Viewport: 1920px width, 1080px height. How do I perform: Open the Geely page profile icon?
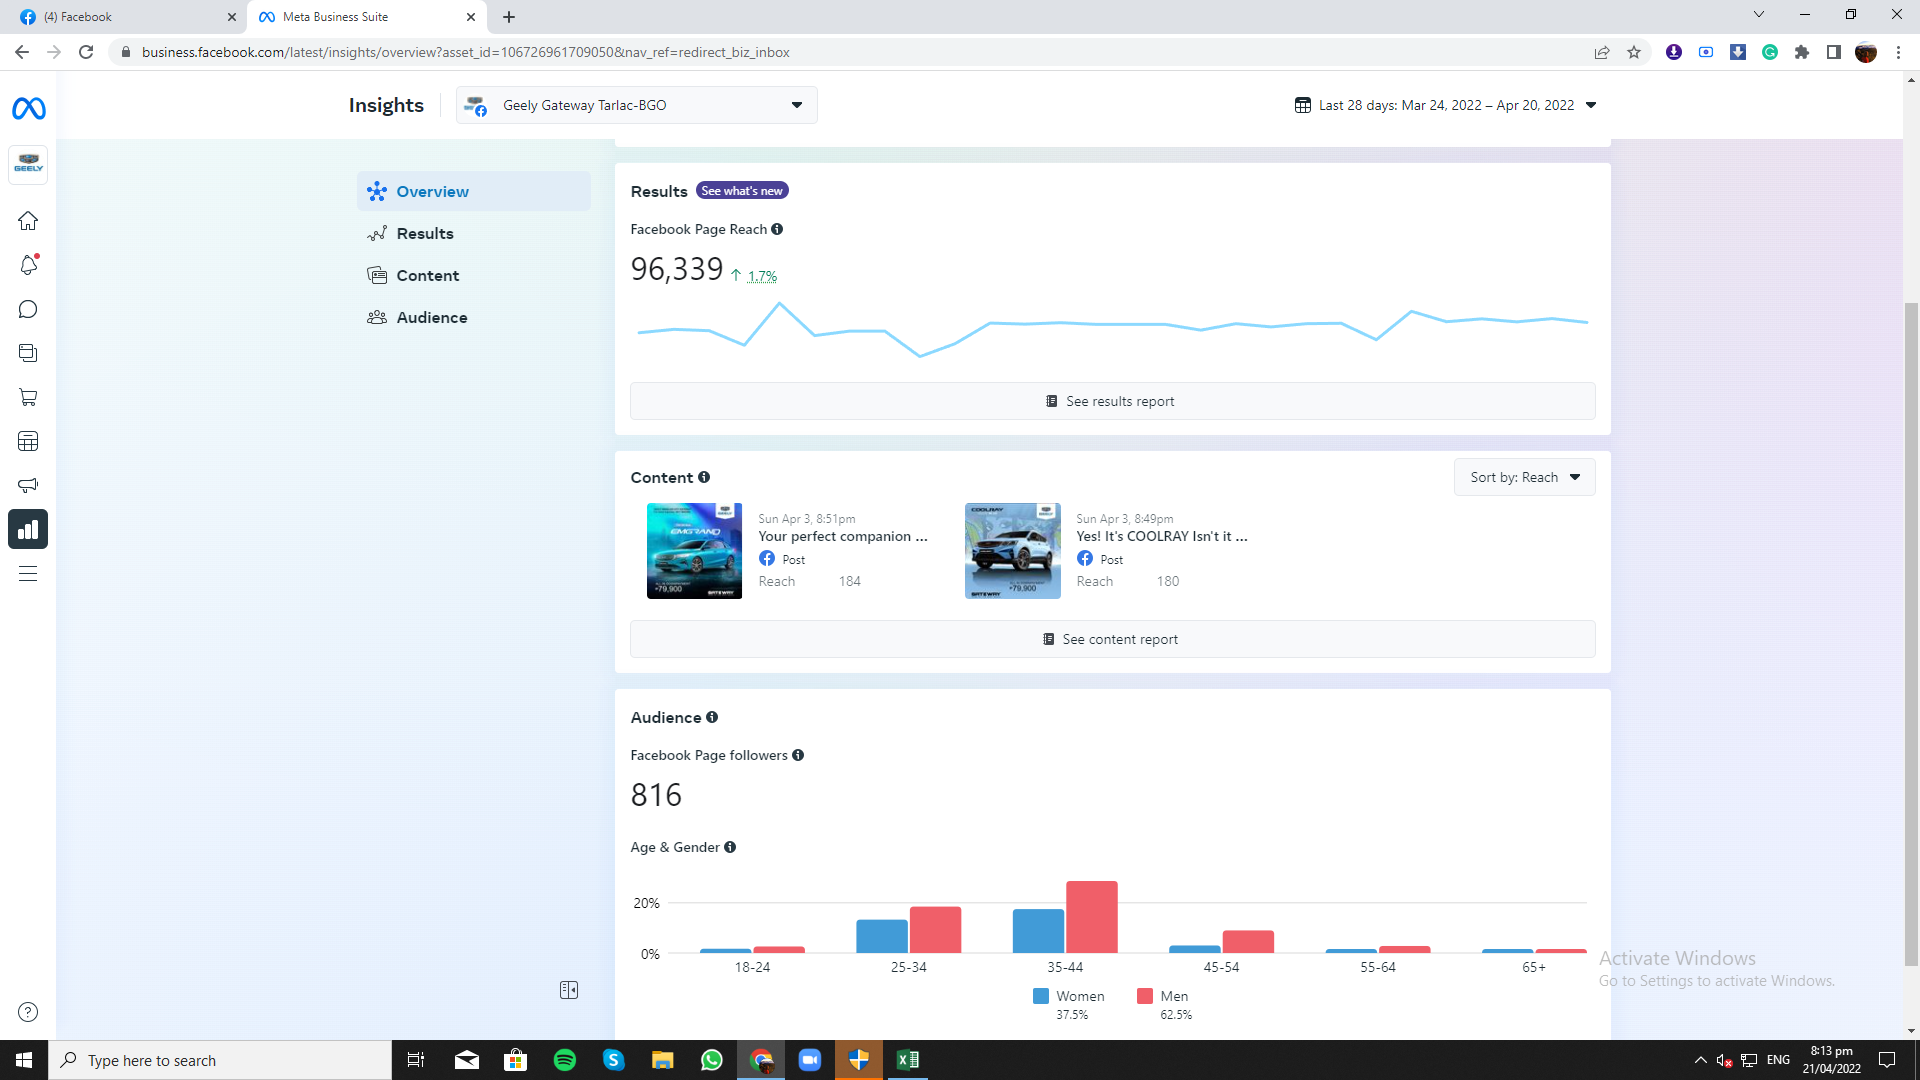click(28, 164)
